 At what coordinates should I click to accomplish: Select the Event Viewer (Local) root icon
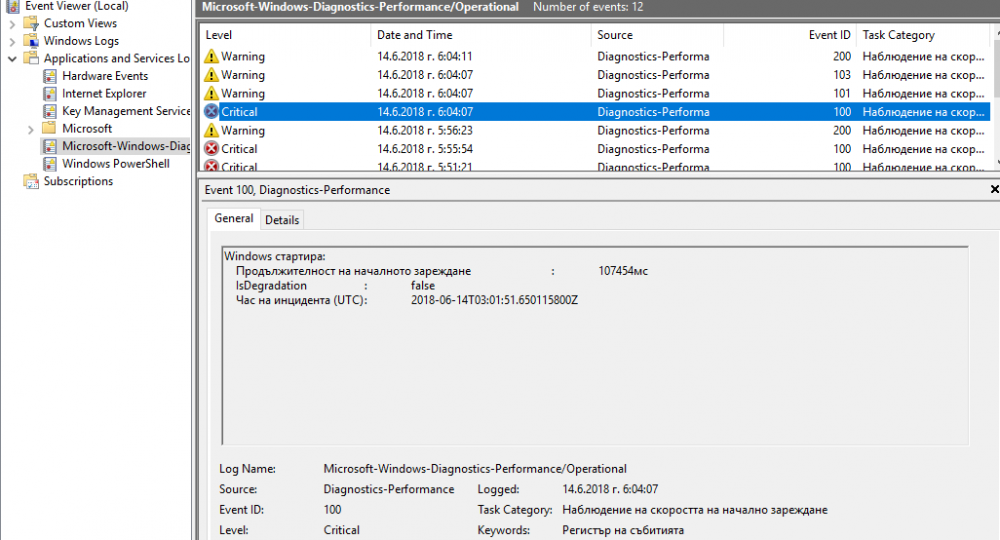[13, 6]
